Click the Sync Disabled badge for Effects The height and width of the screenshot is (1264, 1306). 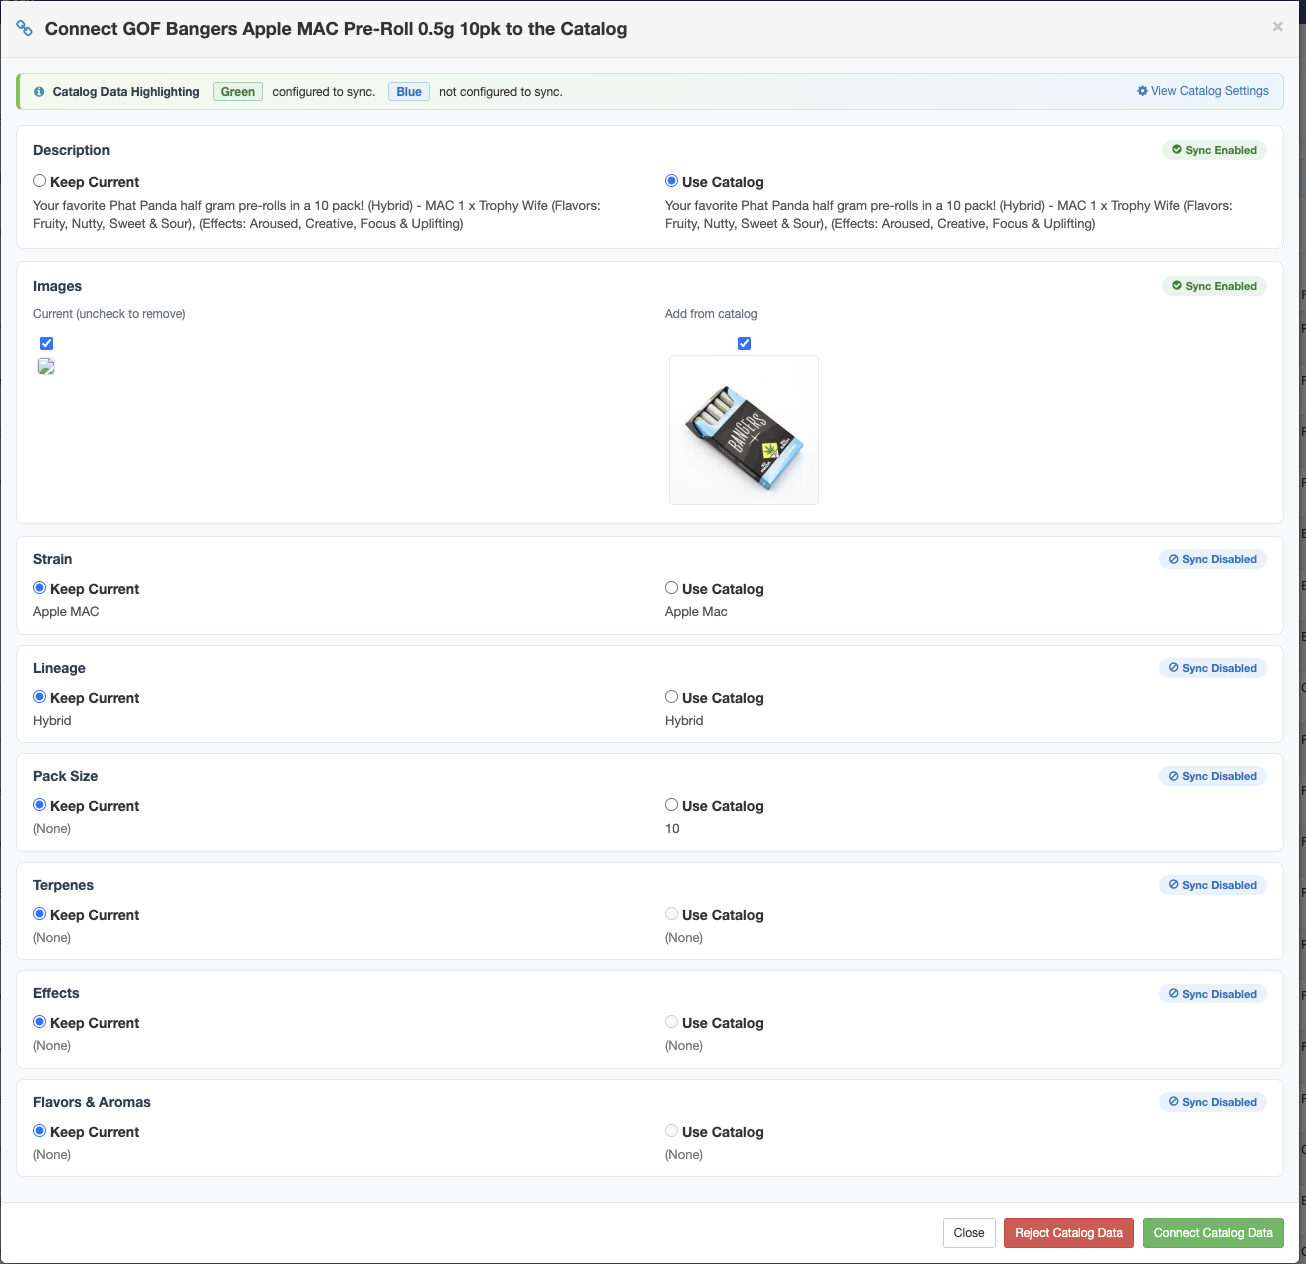pyautogui.click(x=1213, y=994)
